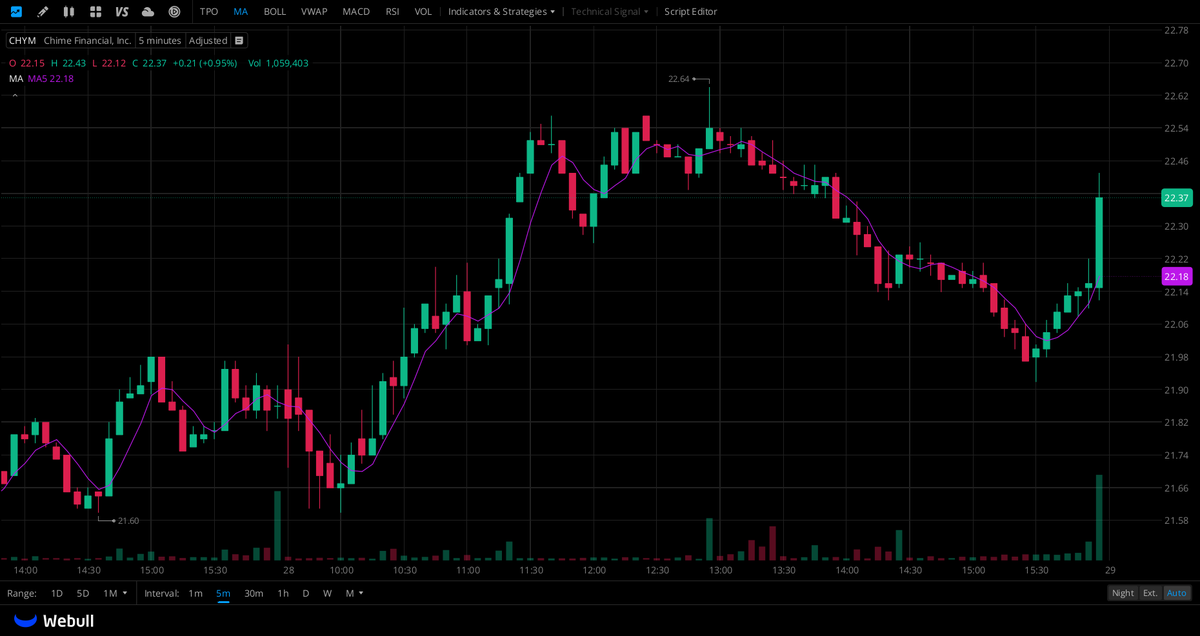Click the cloud save icon
Image resolution: width=1200 pixels, height=636 pixels.
148,12
